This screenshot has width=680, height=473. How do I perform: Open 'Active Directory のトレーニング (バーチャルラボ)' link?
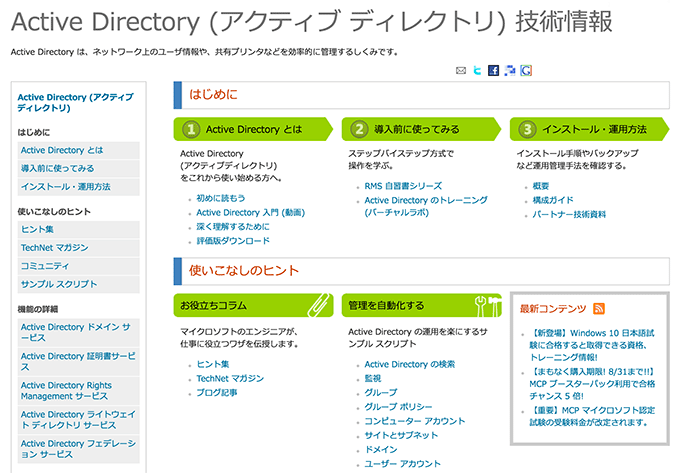tap(426, 206)
